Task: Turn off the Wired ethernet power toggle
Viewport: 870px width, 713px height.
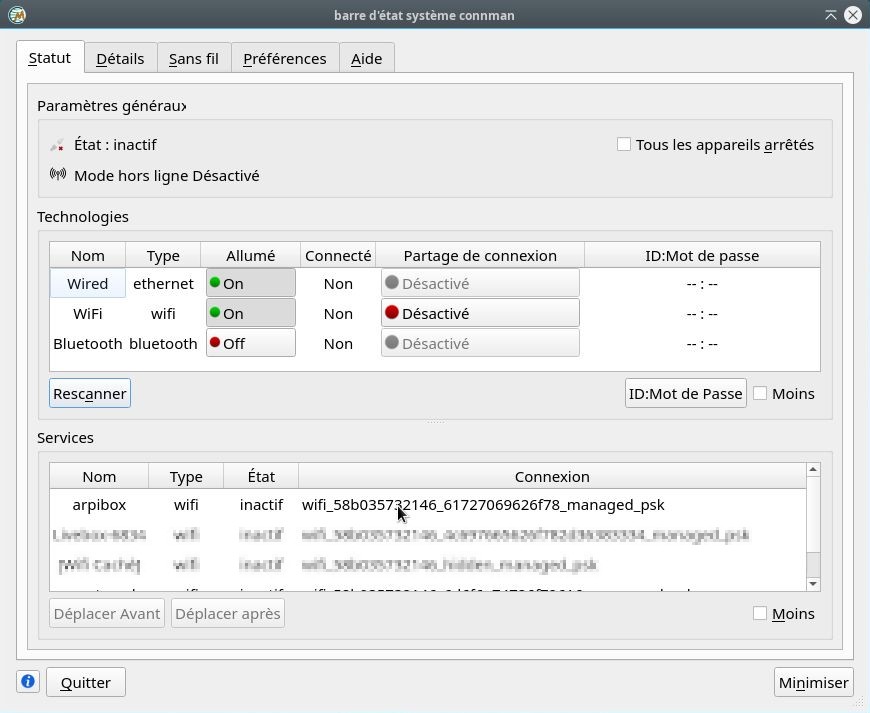Action: click(250, 283)
